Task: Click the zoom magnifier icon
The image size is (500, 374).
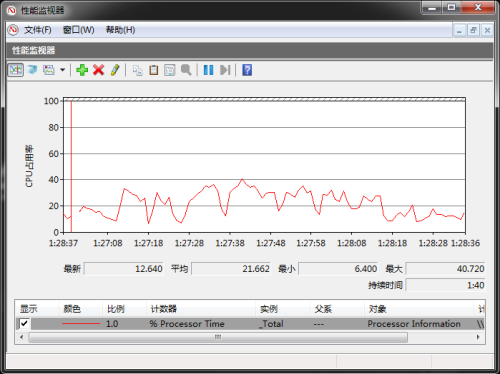Action: (186, 70)
